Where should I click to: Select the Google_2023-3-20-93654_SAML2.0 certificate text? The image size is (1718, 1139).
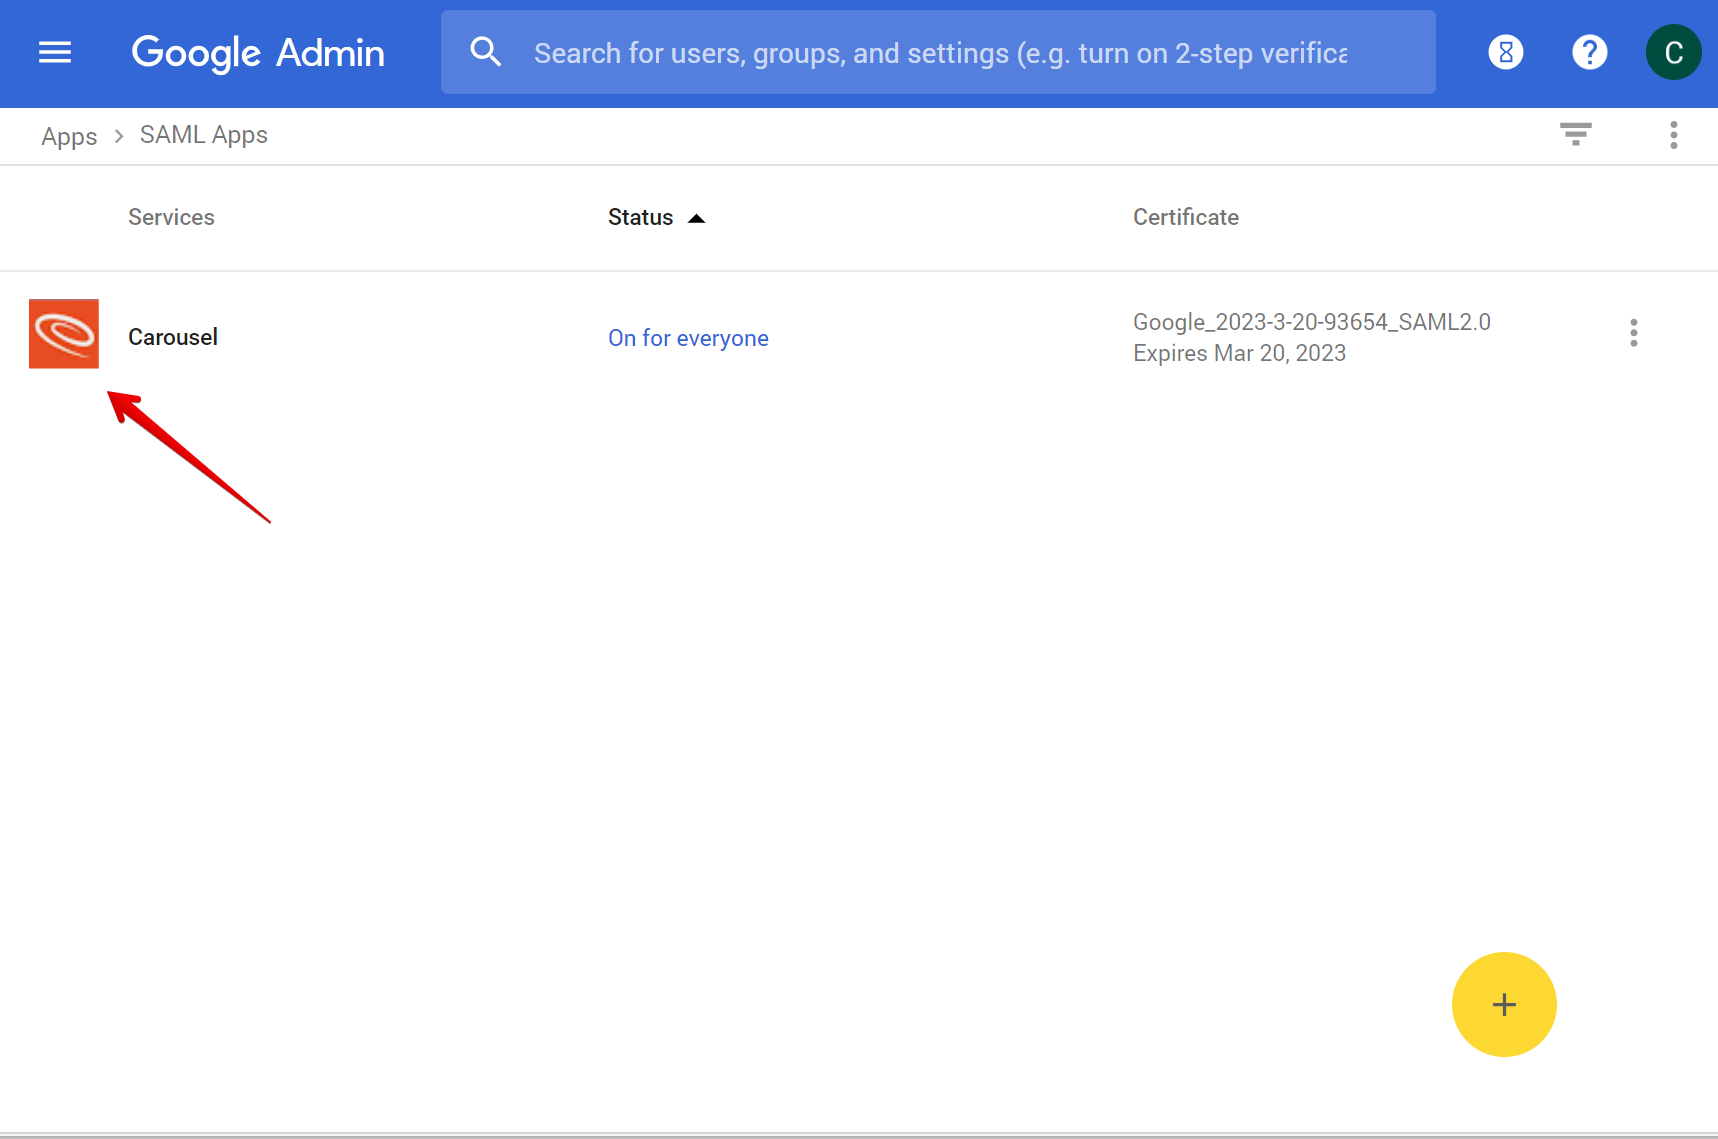1312,322
